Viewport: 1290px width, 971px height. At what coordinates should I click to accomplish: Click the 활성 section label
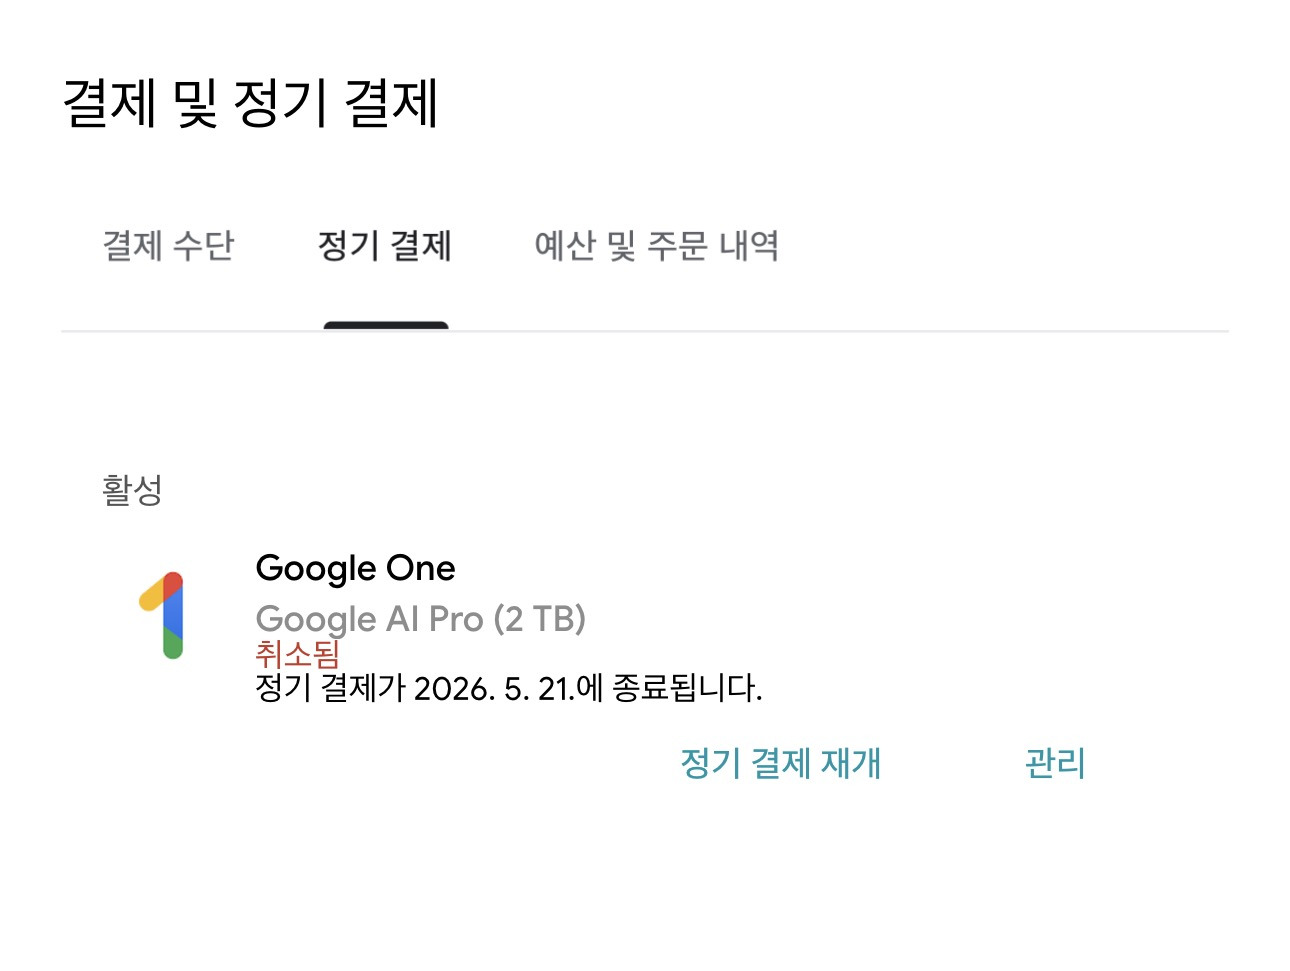(132, 490)
